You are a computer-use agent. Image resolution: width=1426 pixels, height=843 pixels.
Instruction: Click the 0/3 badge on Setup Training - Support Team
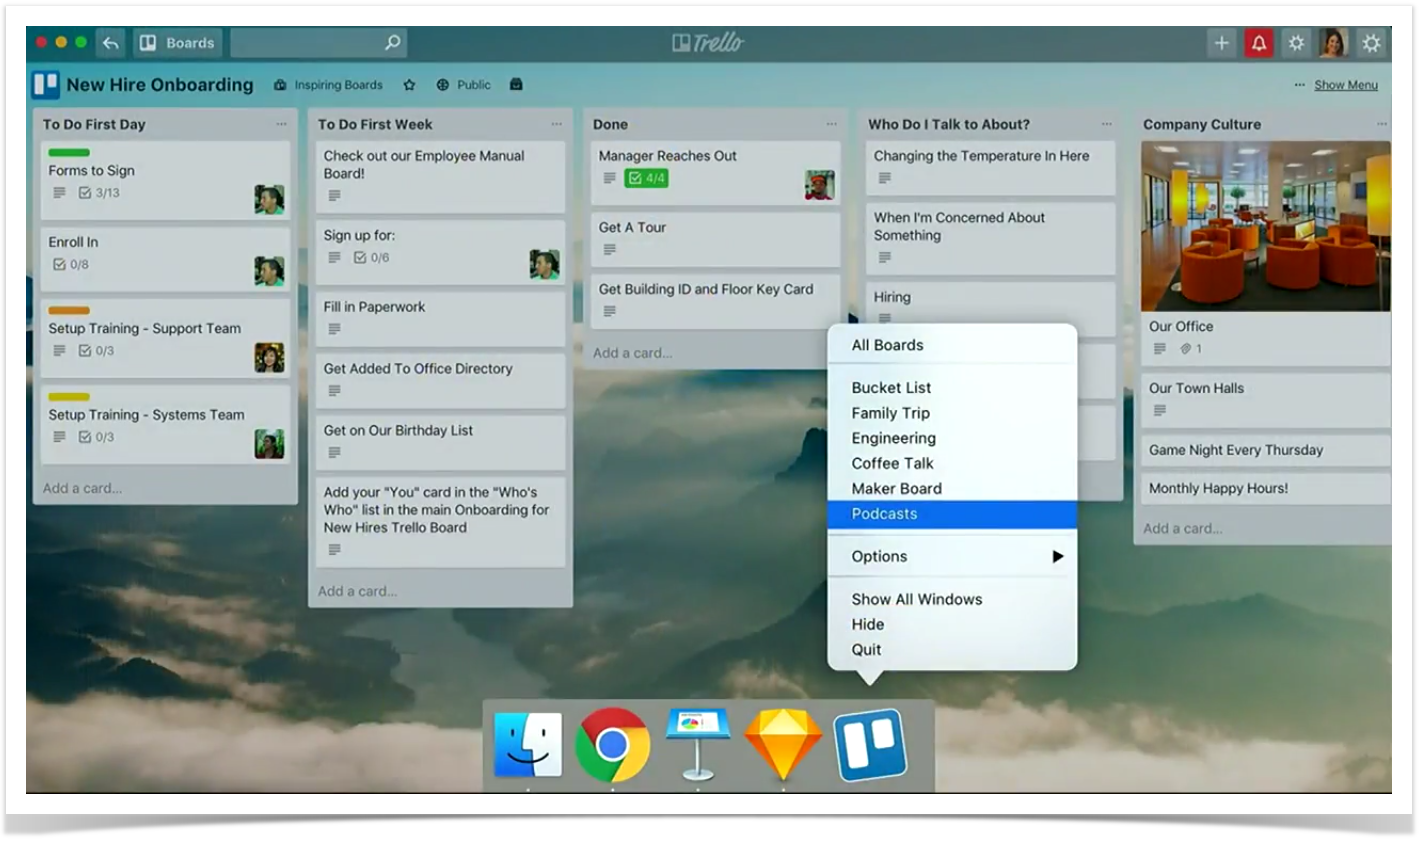(x=97, y=351)
